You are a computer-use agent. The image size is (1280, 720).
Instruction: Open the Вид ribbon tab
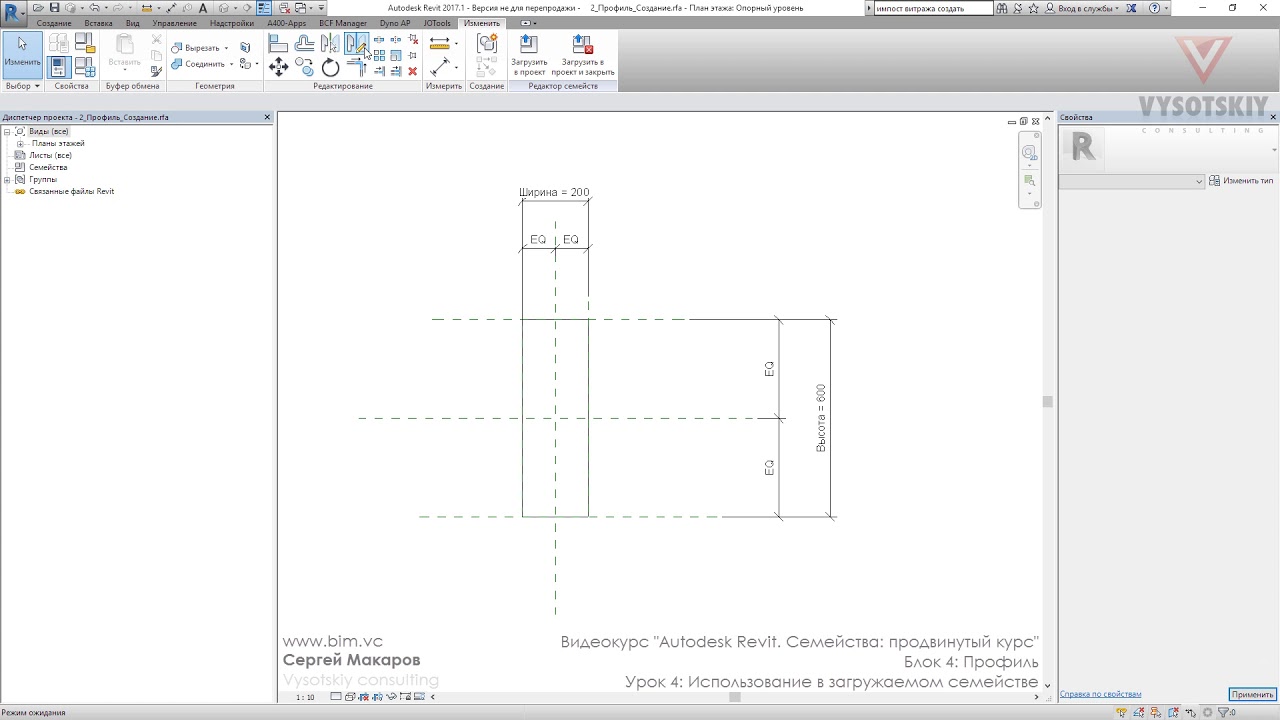click(132, 23)
